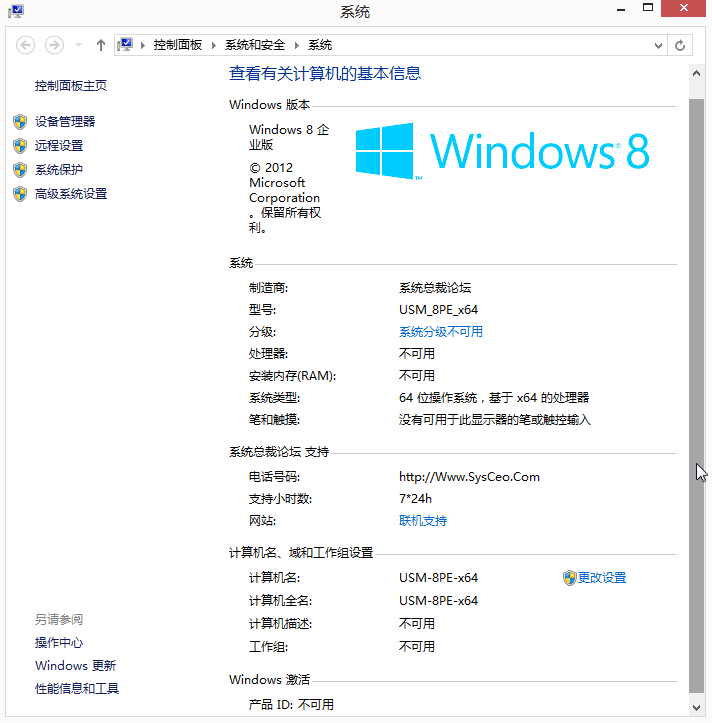Open 操作中心 link

59,642
